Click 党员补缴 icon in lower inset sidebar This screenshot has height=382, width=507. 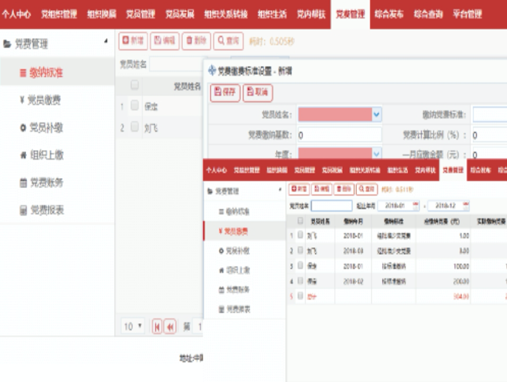click(221, 251)
